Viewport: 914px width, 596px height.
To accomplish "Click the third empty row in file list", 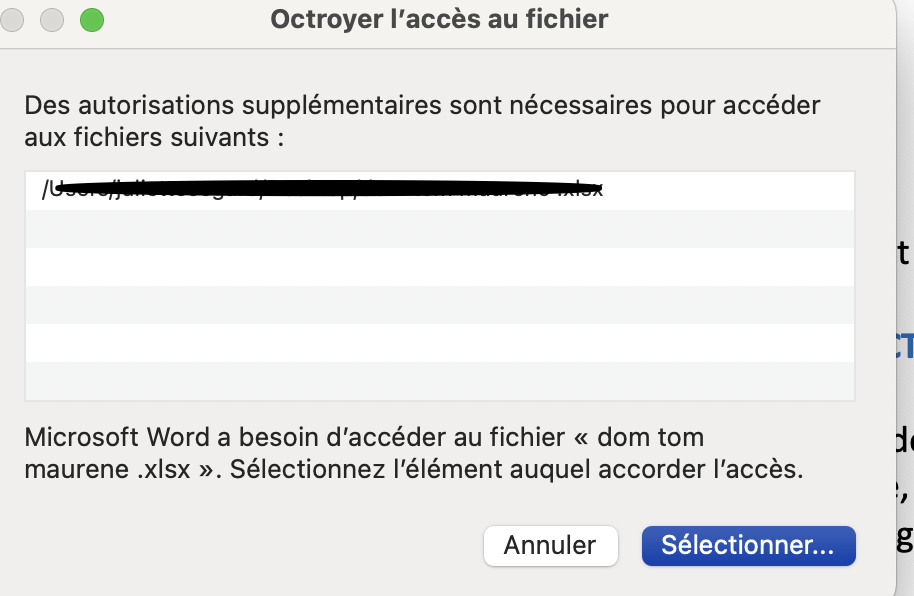I will 440,267.
